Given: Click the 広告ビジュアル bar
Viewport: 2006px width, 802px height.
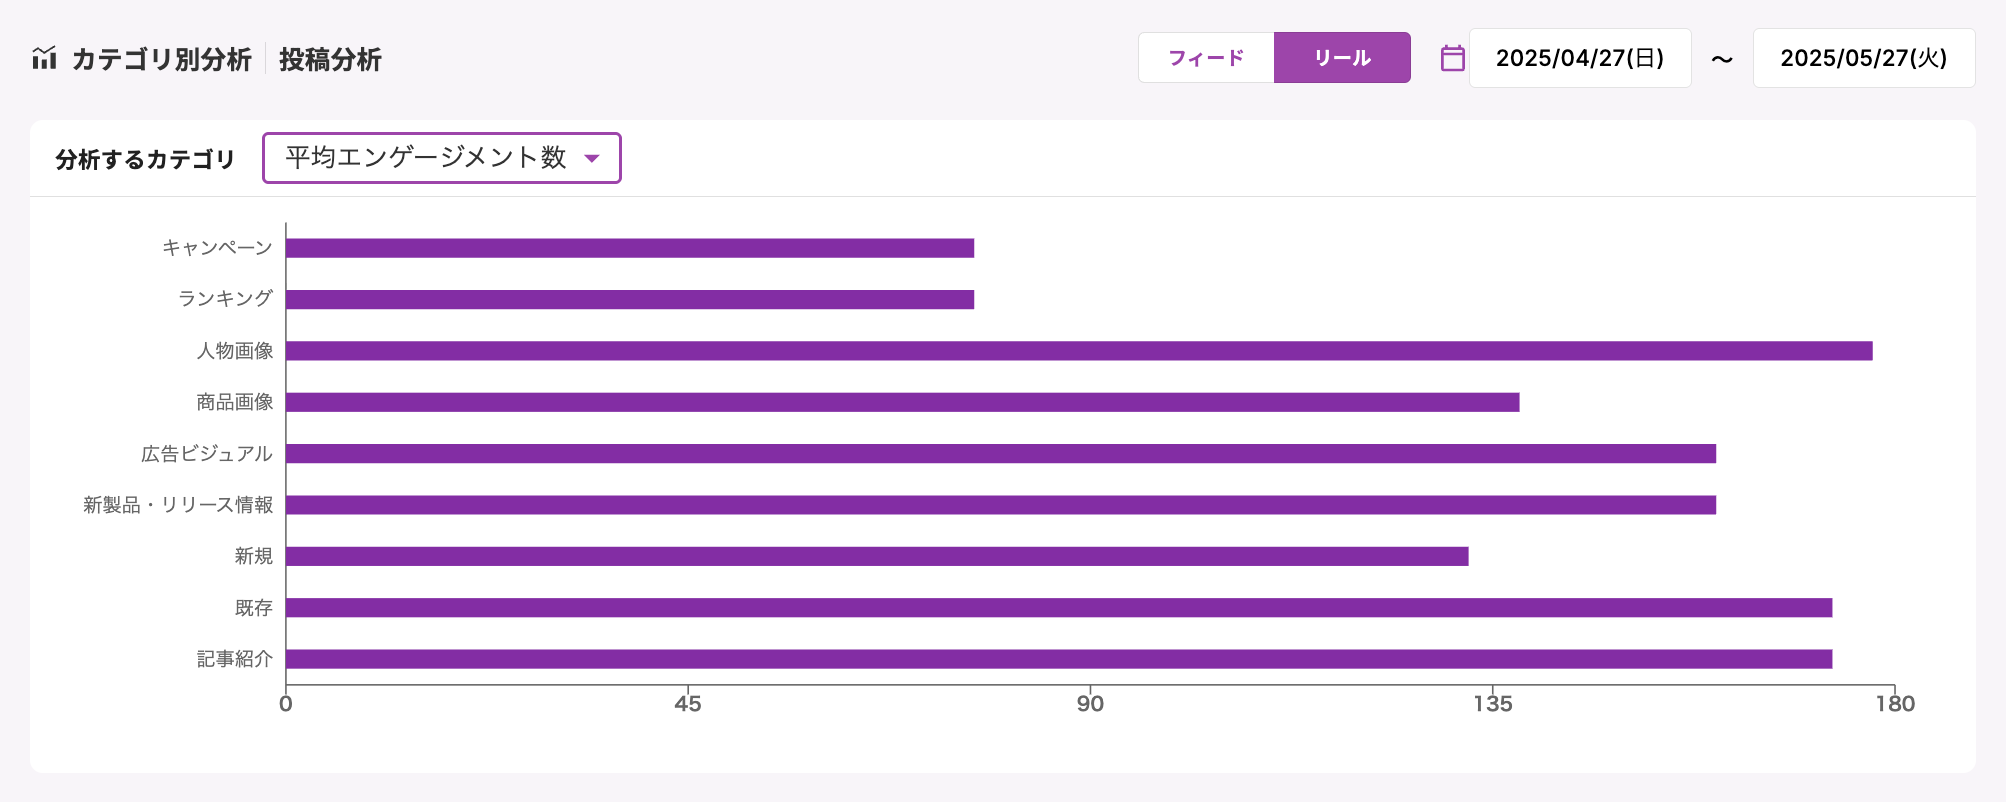Looking at the screenshot, I should [1000, 454].
